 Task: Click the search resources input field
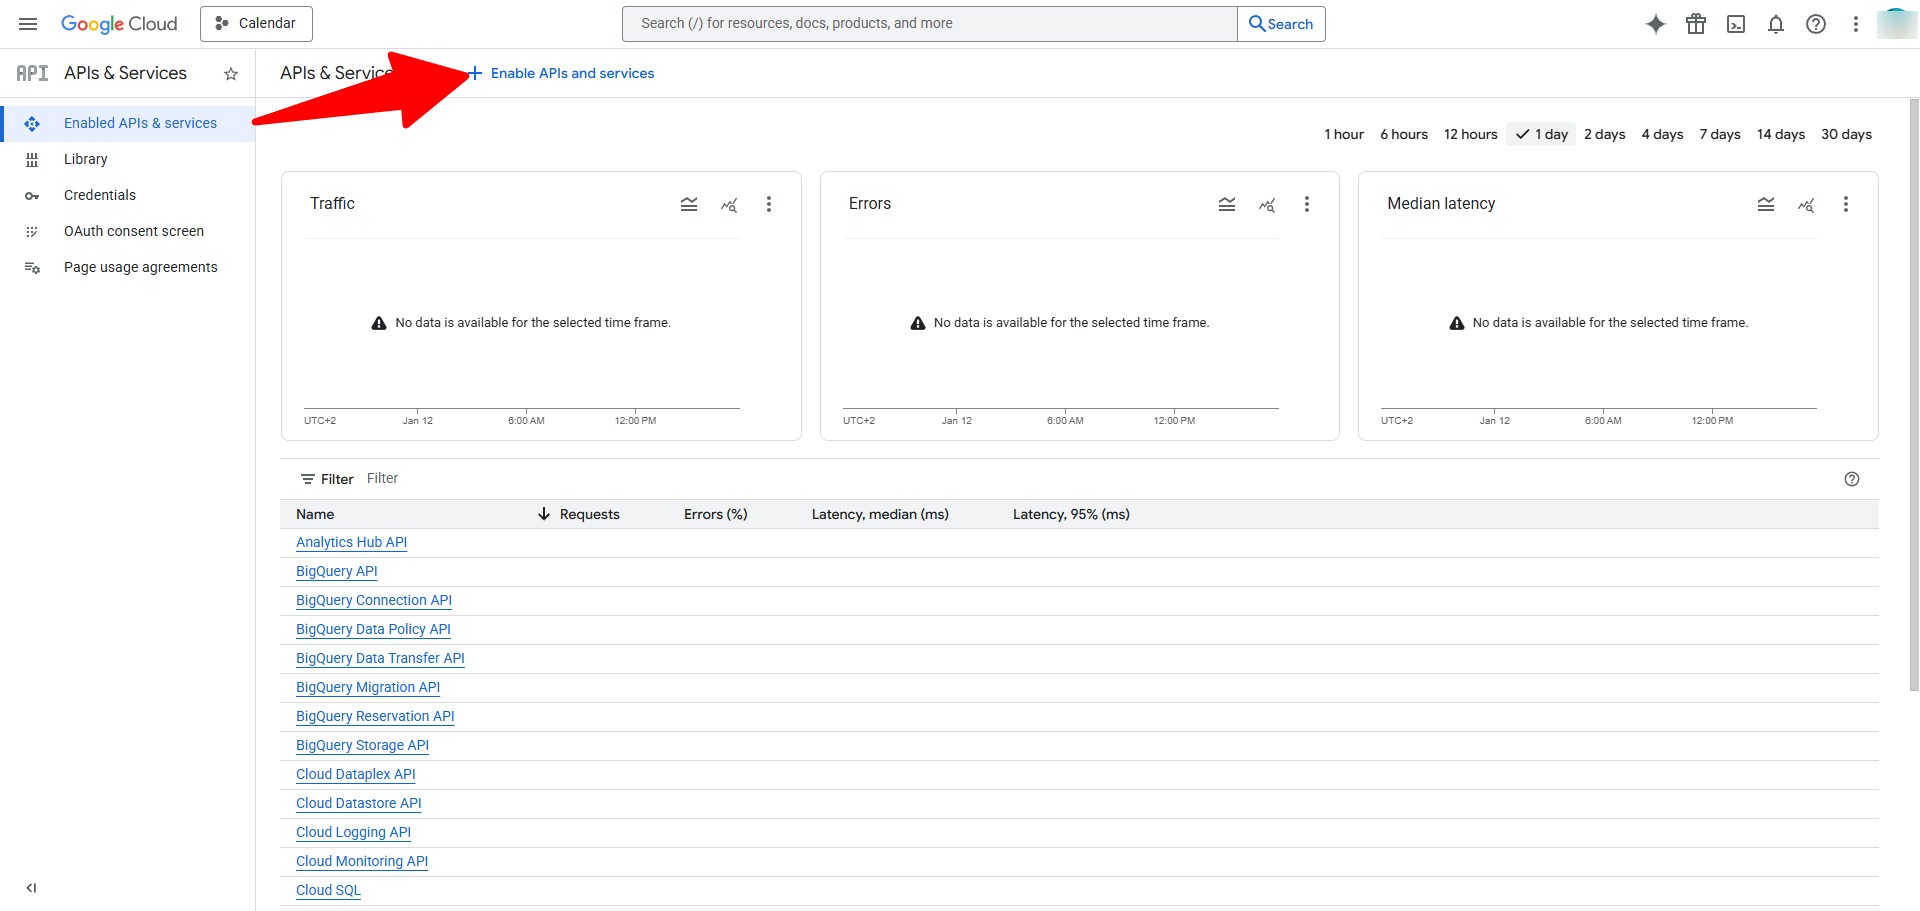pos(929,24)
